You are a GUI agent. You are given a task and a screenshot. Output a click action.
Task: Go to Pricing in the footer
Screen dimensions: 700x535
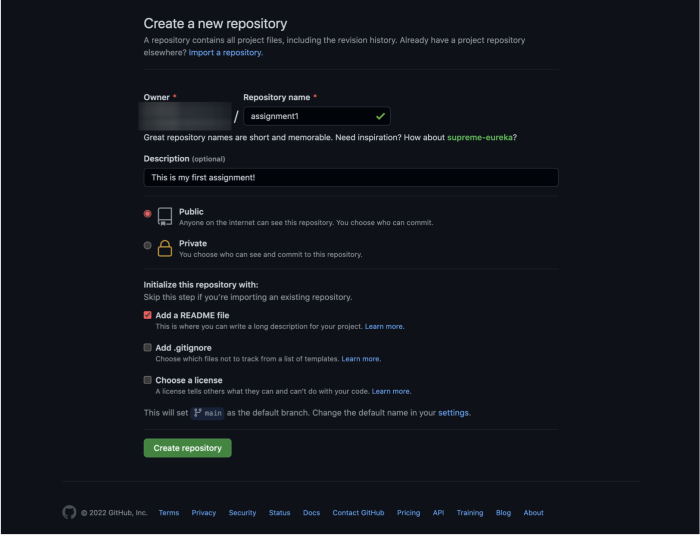(x=408, y=512)
